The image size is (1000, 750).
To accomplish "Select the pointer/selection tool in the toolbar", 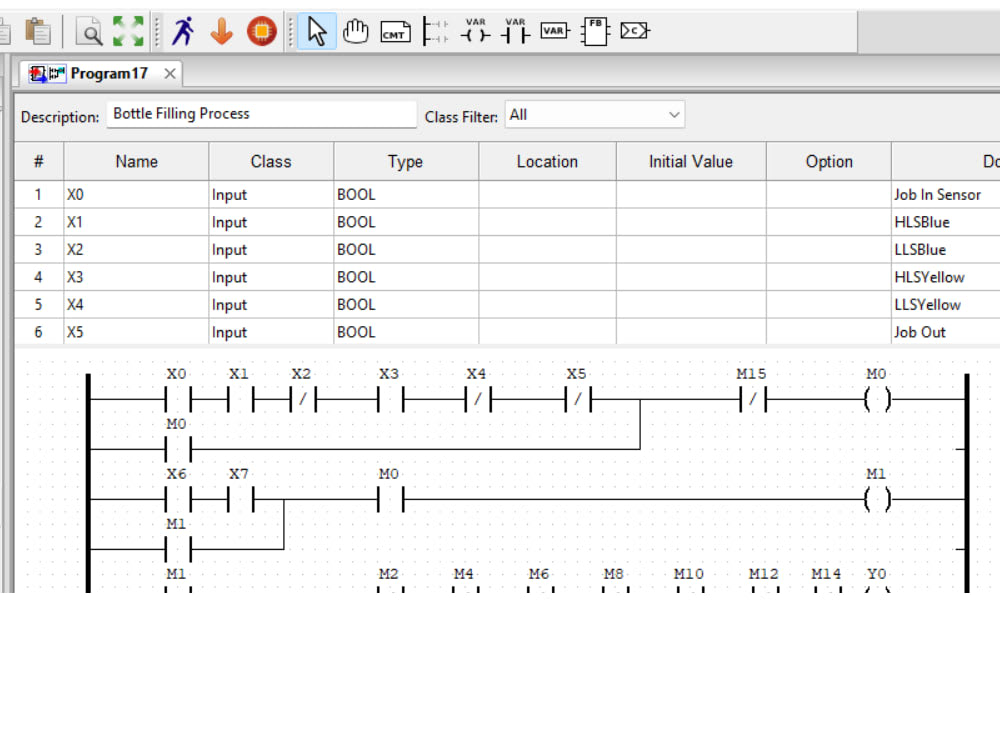I will pyautogui.click(x=314, y=31).
